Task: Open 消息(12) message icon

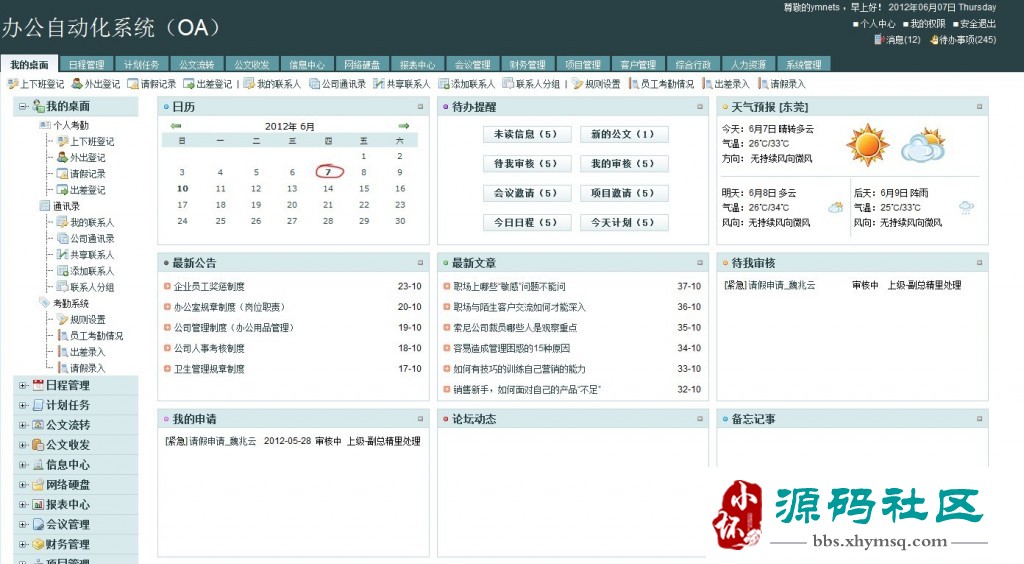Action: pyautogui.click(x=879, y=40)
